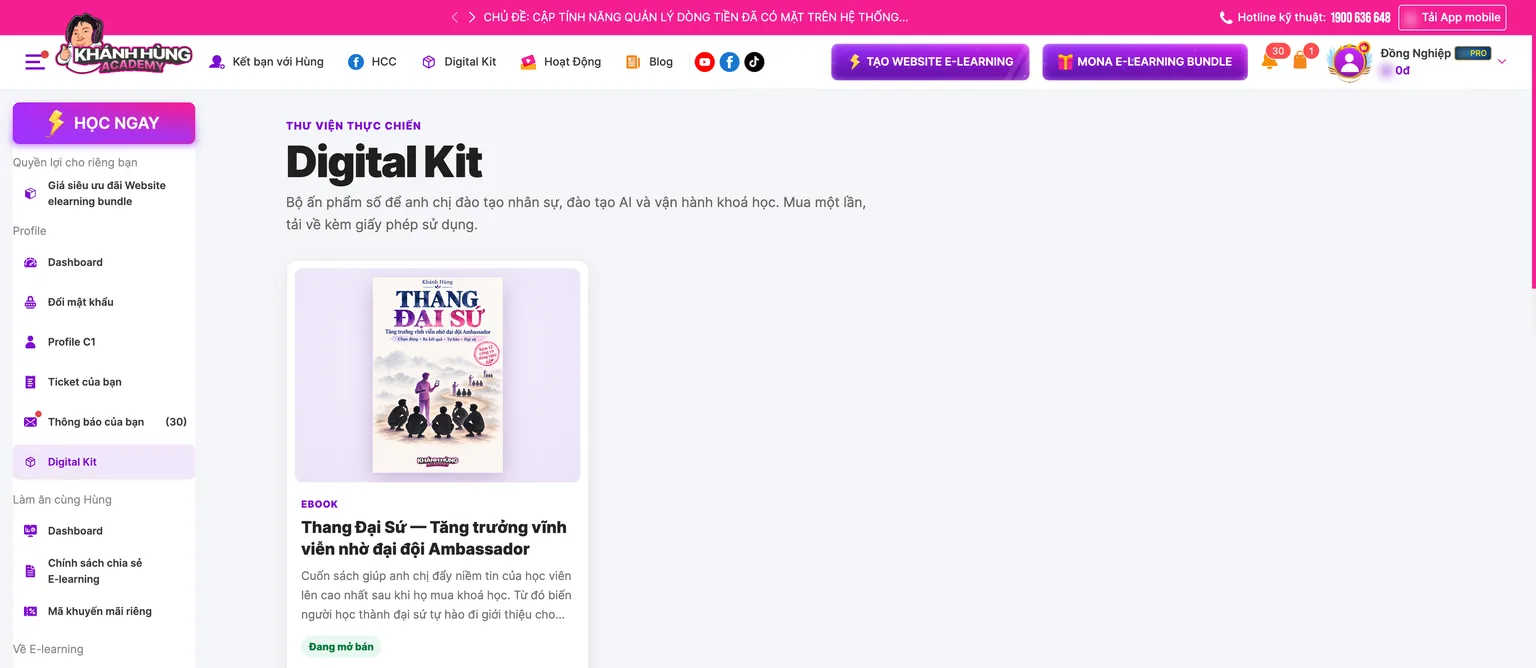This screenshot has width=1536, height=668.
Task: Click the Đang mở bán status badge
Action: point(341,647)
